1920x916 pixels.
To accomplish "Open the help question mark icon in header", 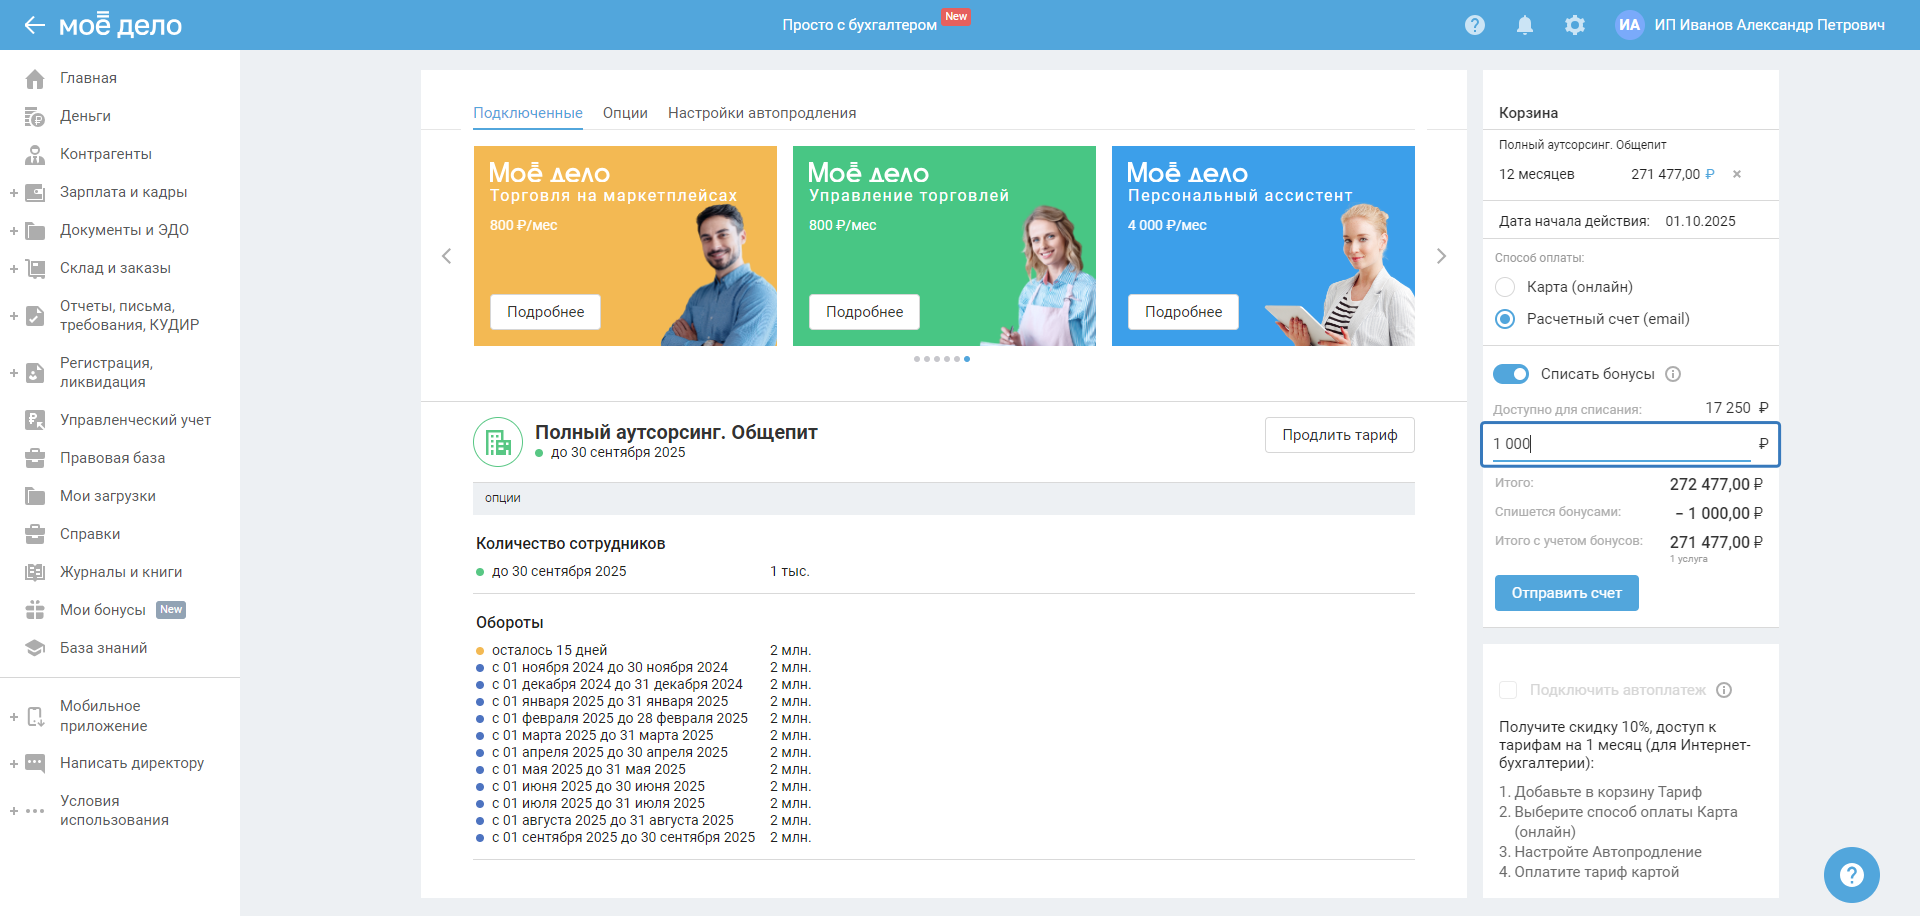I will coord(1475,25).
